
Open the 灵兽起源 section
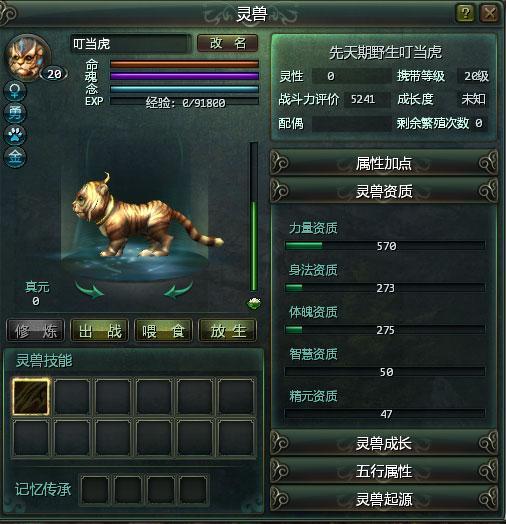384,500
